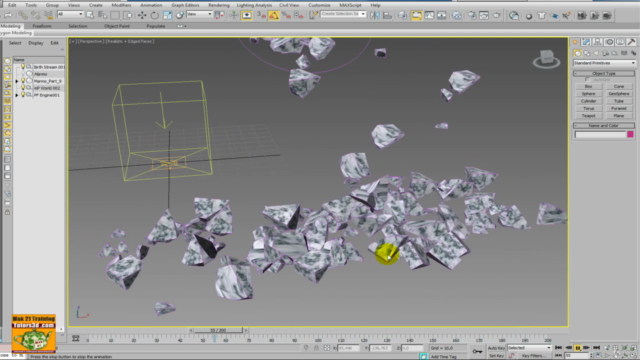Click the Set Key button
The width and height of the screenshot is (640, 360).
[x=496, y=356]
